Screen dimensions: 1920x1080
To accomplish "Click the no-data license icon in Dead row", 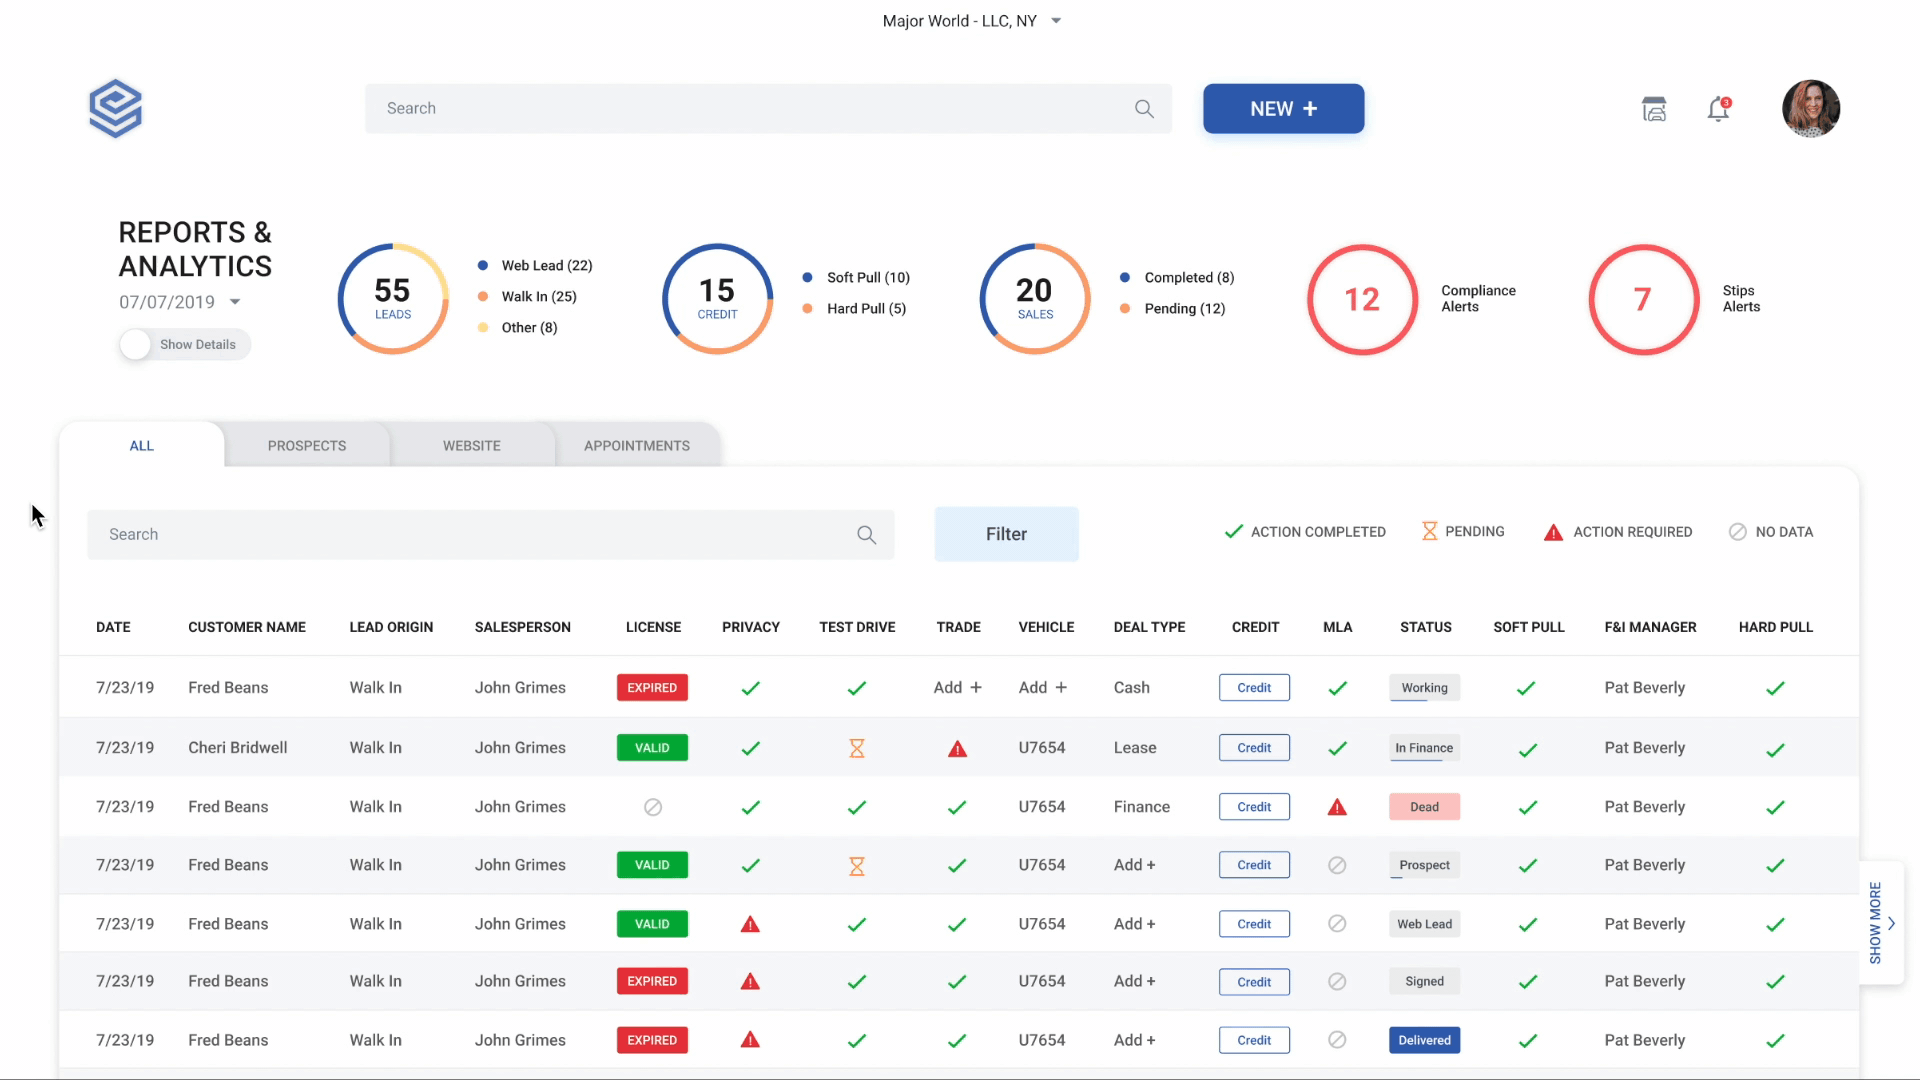I will click(x=653, y=807).
